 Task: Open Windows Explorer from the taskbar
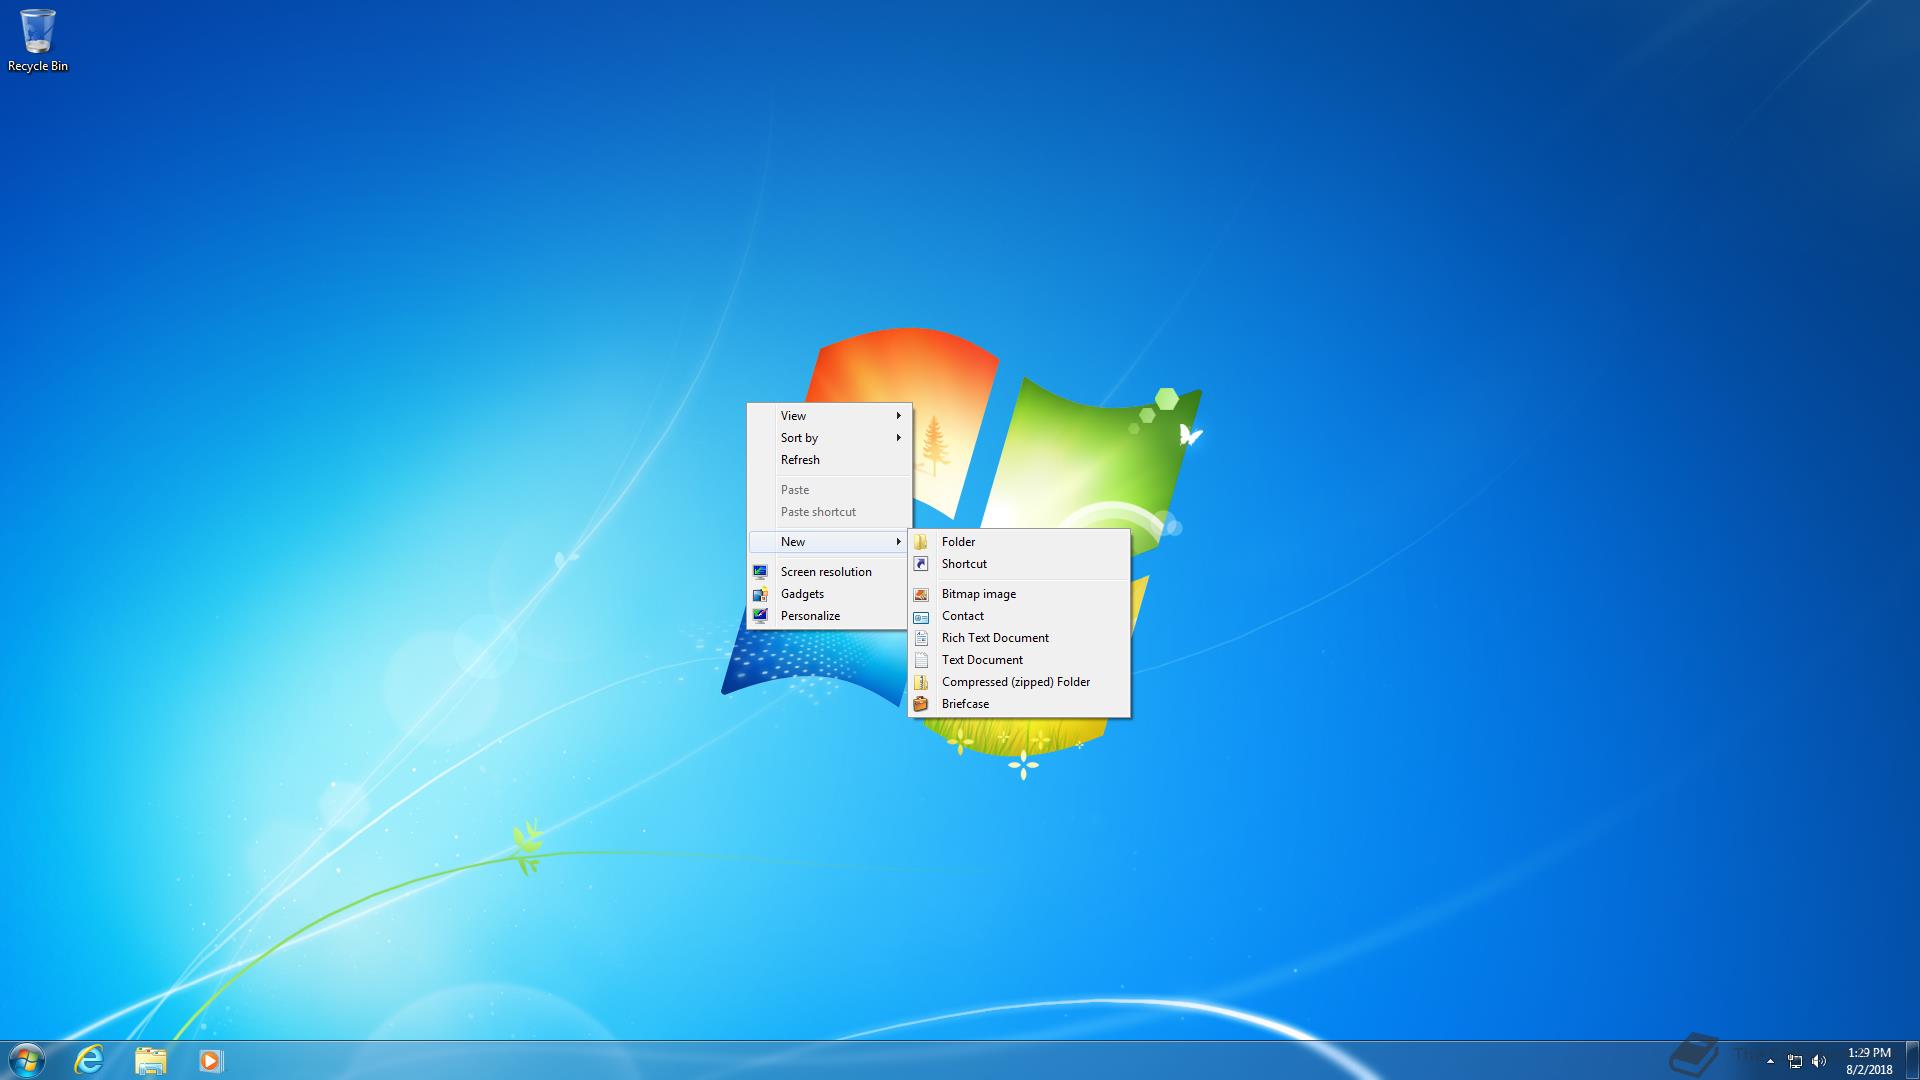150,1060
